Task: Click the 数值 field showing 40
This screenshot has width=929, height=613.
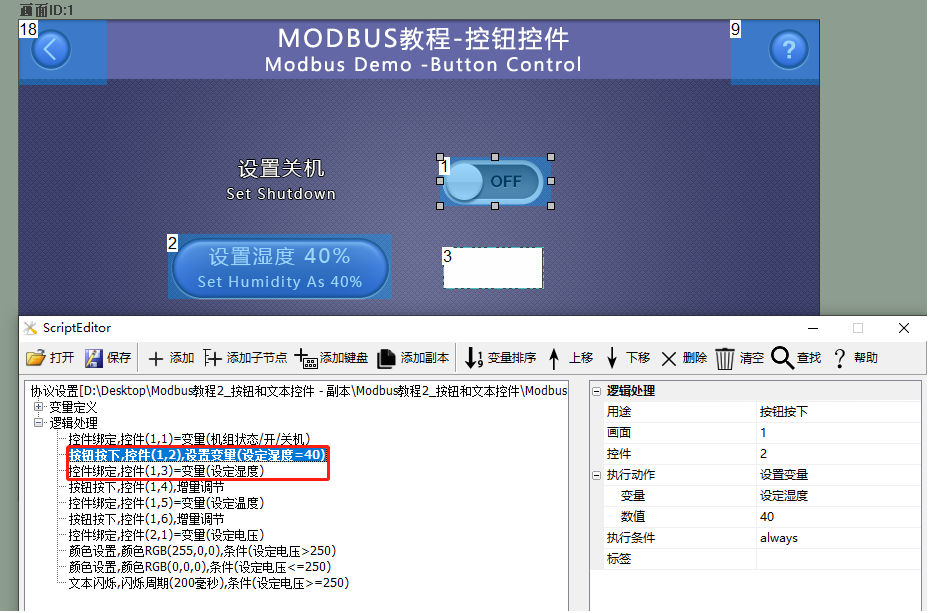Action: (x=838, y=517)
